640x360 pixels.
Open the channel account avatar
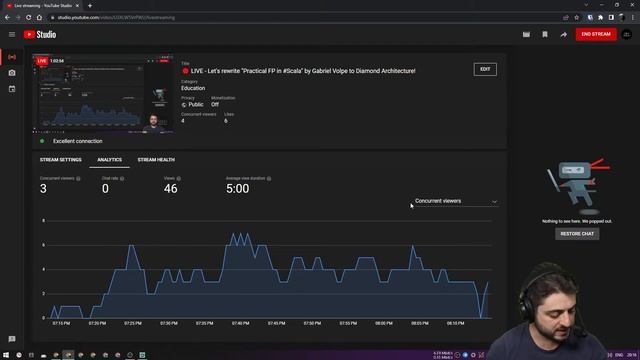tap(627, 35)
